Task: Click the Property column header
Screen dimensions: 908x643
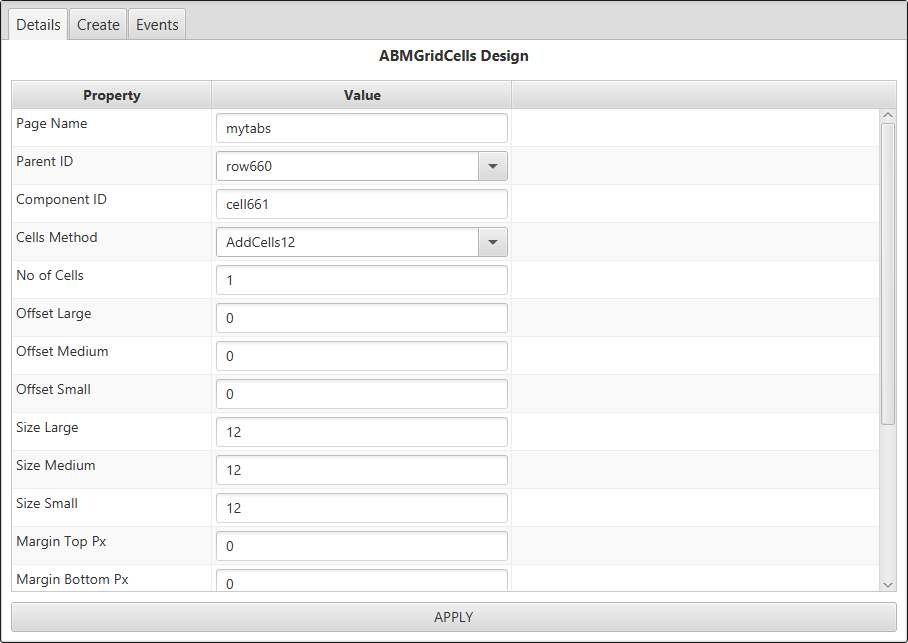Action: pos(111,95)
